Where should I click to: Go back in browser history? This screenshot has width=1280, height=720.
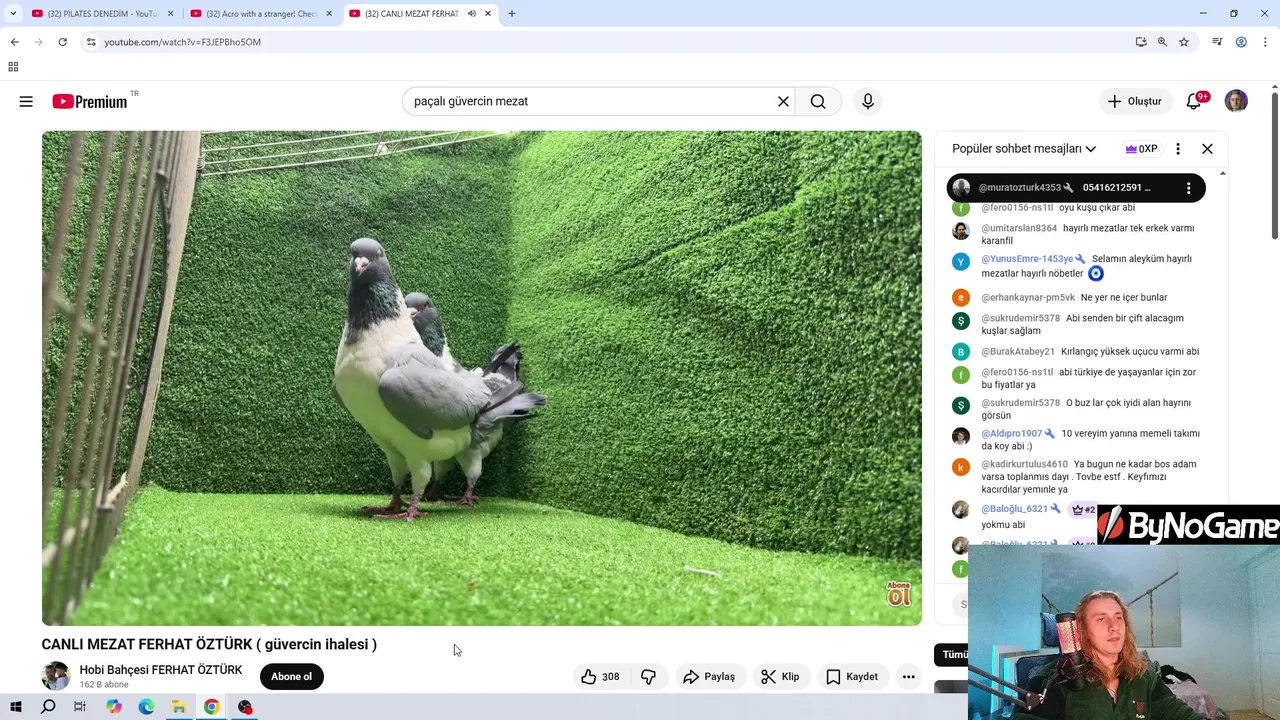14,42
